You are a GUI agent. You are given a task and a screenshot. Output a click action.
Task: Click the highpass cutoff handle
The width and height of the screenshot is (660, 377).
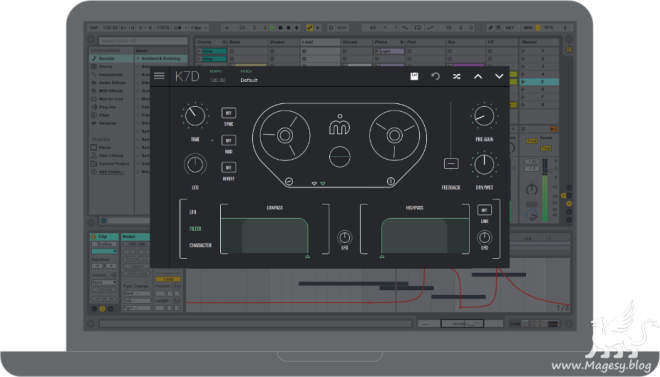[x=381, y=256]
